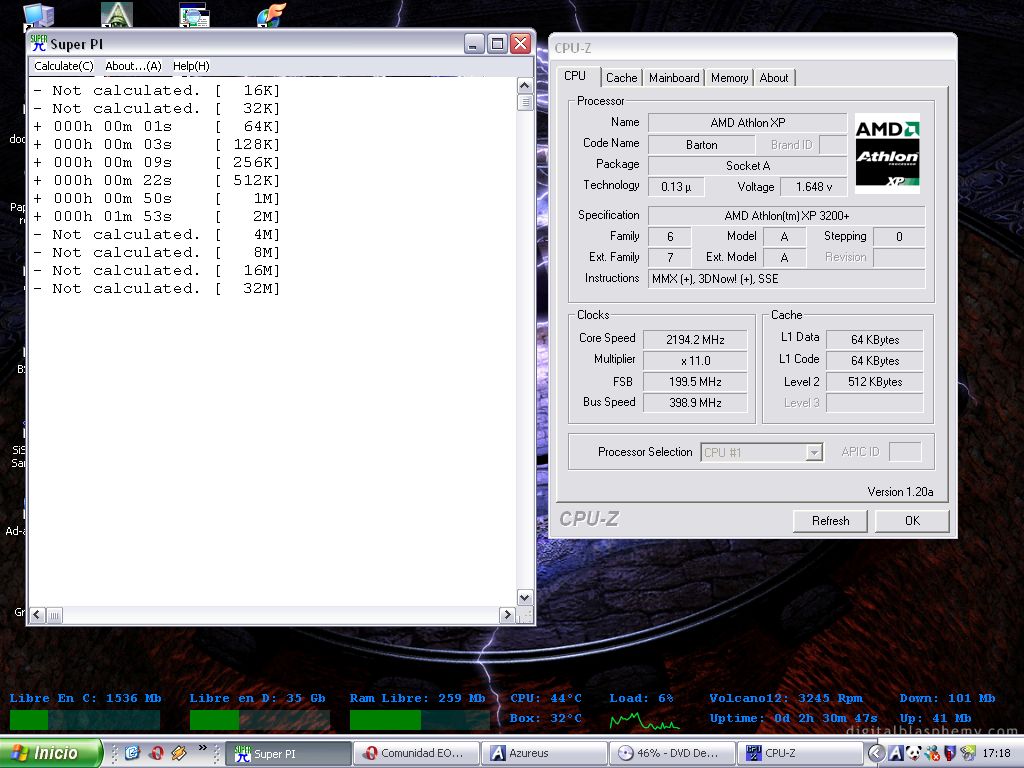Click the 2M result row '000h 01m 53s'
1024x768 pixels.
pos(156,216)
